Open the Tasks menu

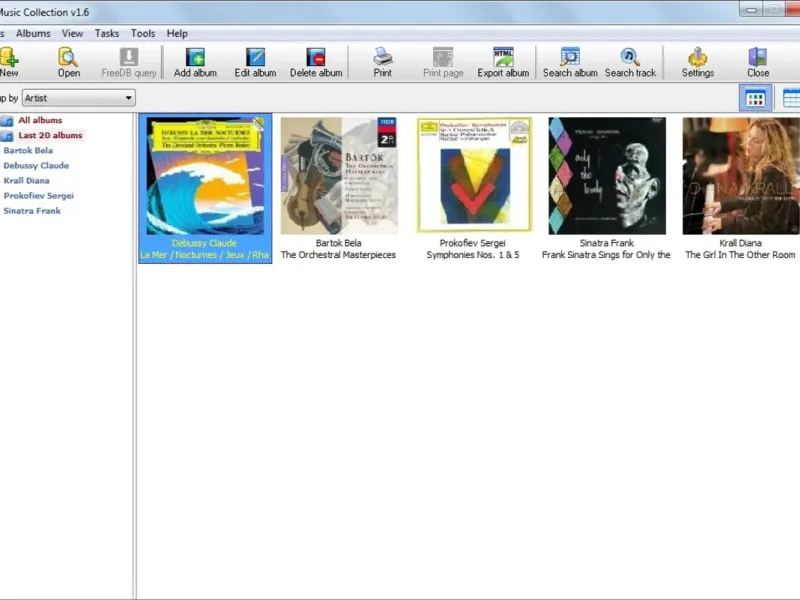point(107,34)
